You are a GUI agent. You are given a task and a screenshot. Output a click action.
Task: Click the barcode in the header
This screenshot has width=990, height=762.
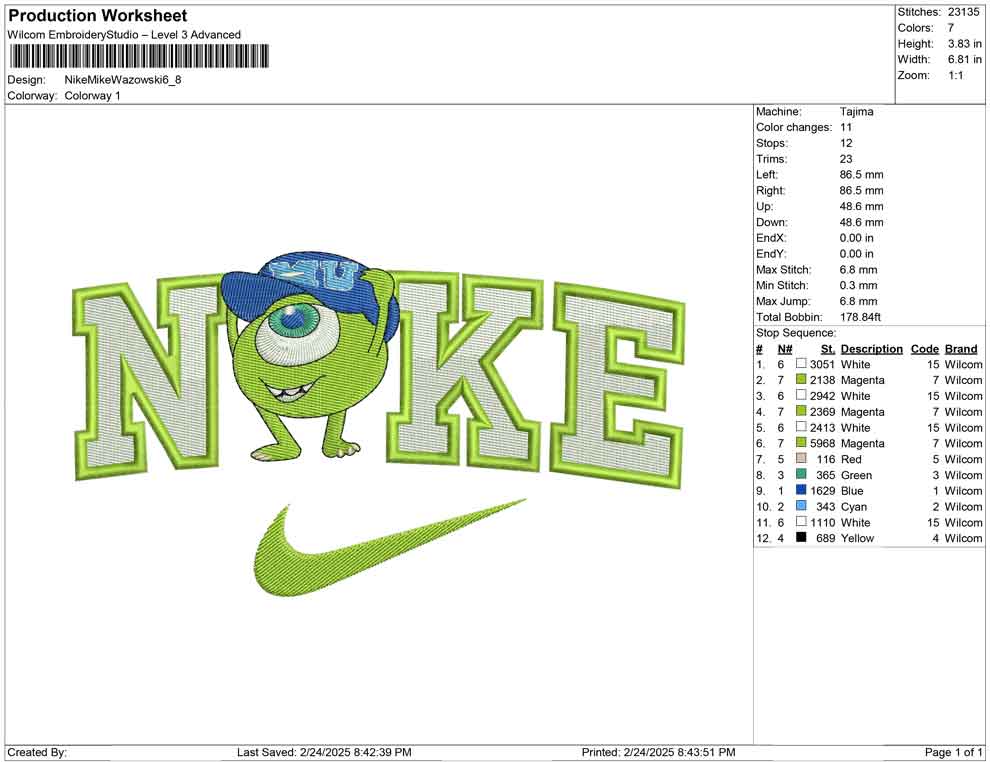(139, 56)
